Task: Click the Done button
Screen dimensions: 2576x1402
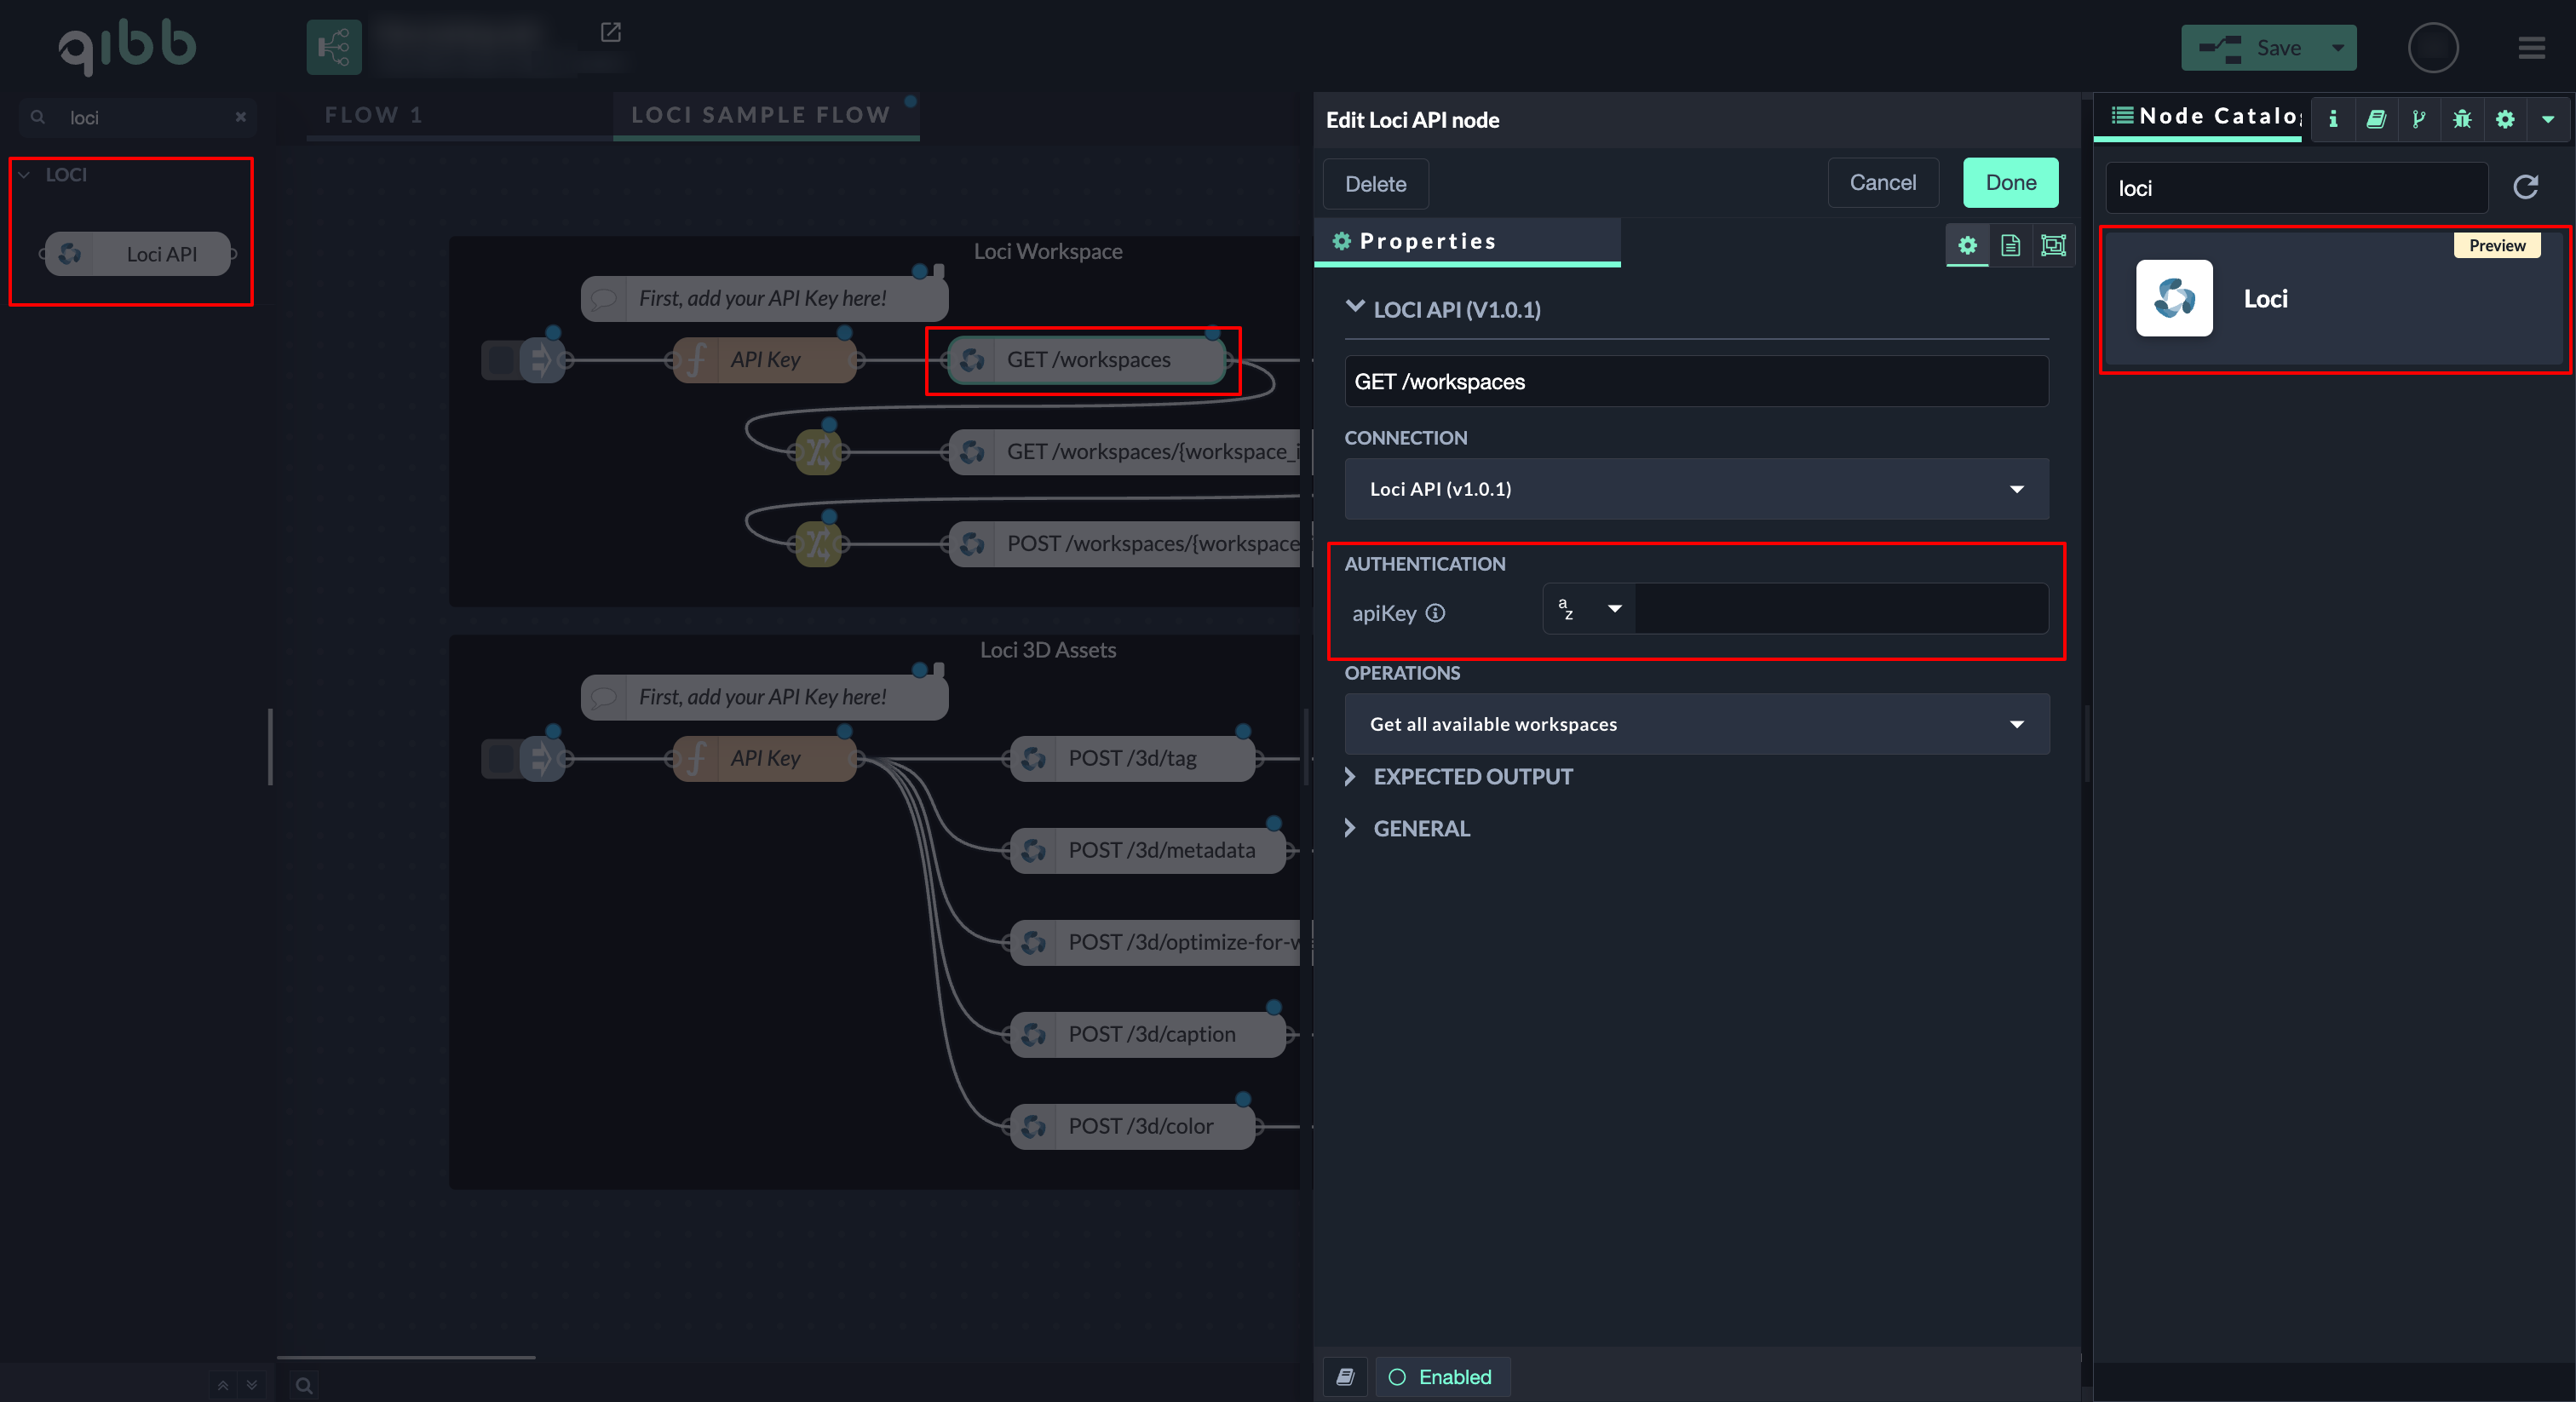Action: [2010, 183]
